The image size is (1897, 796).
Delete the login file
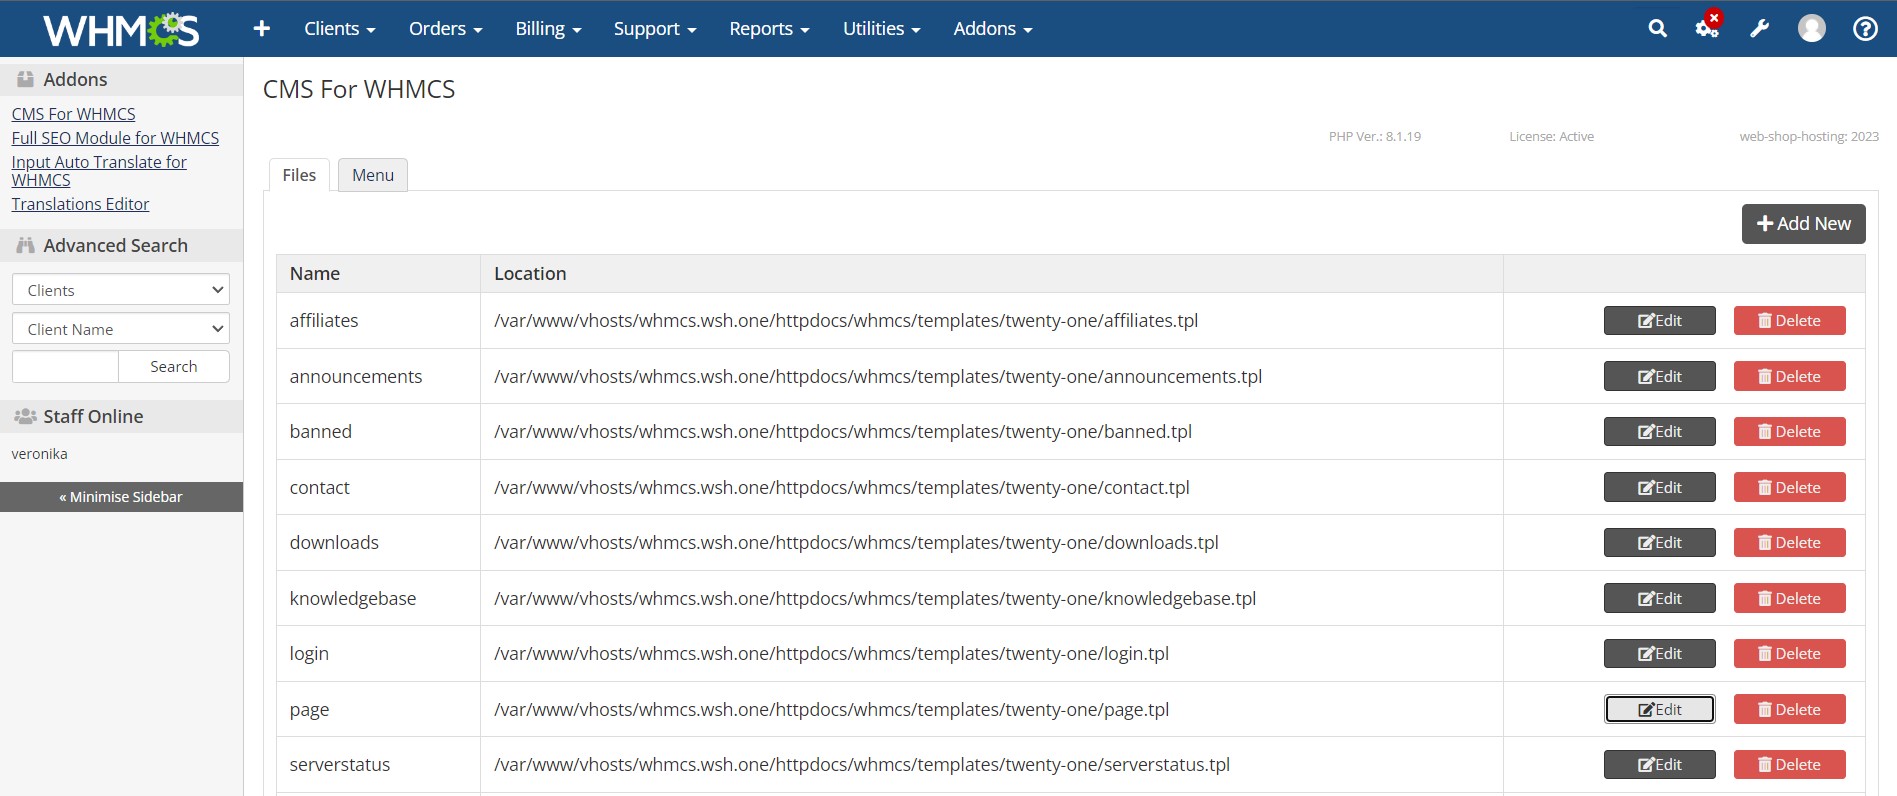pos(1789,654)
